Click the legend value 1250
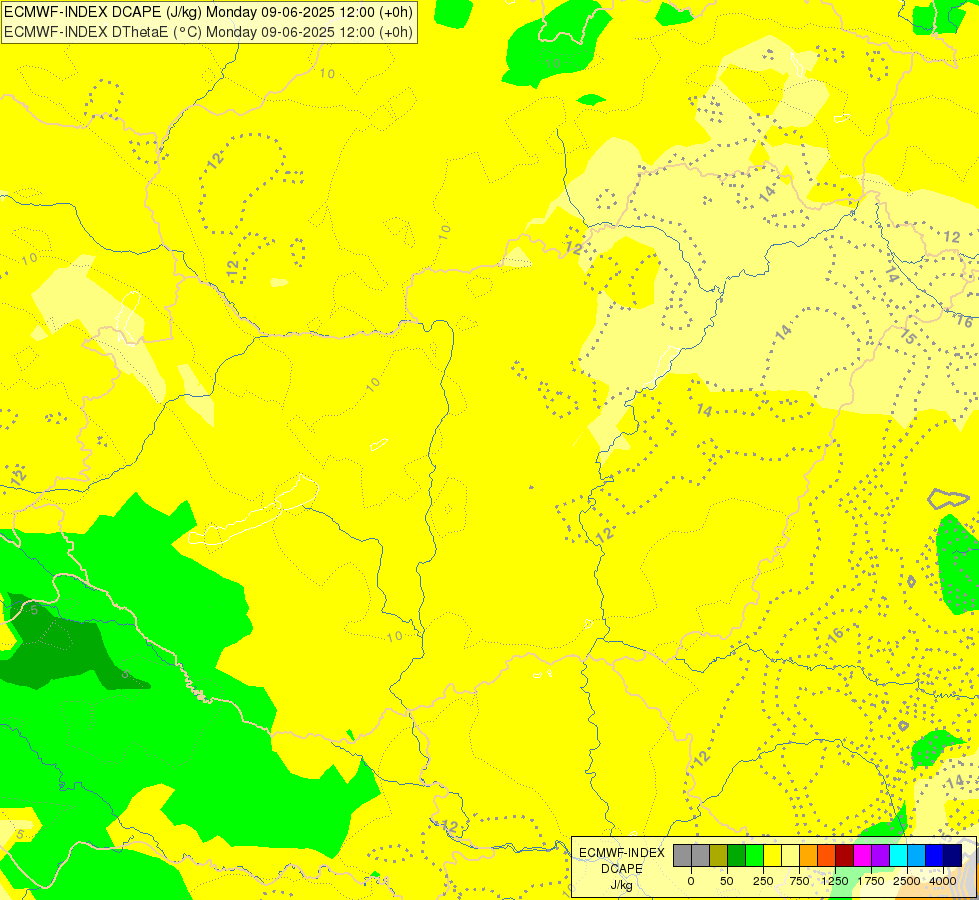979x900 pixels. (x=835, y=881)
